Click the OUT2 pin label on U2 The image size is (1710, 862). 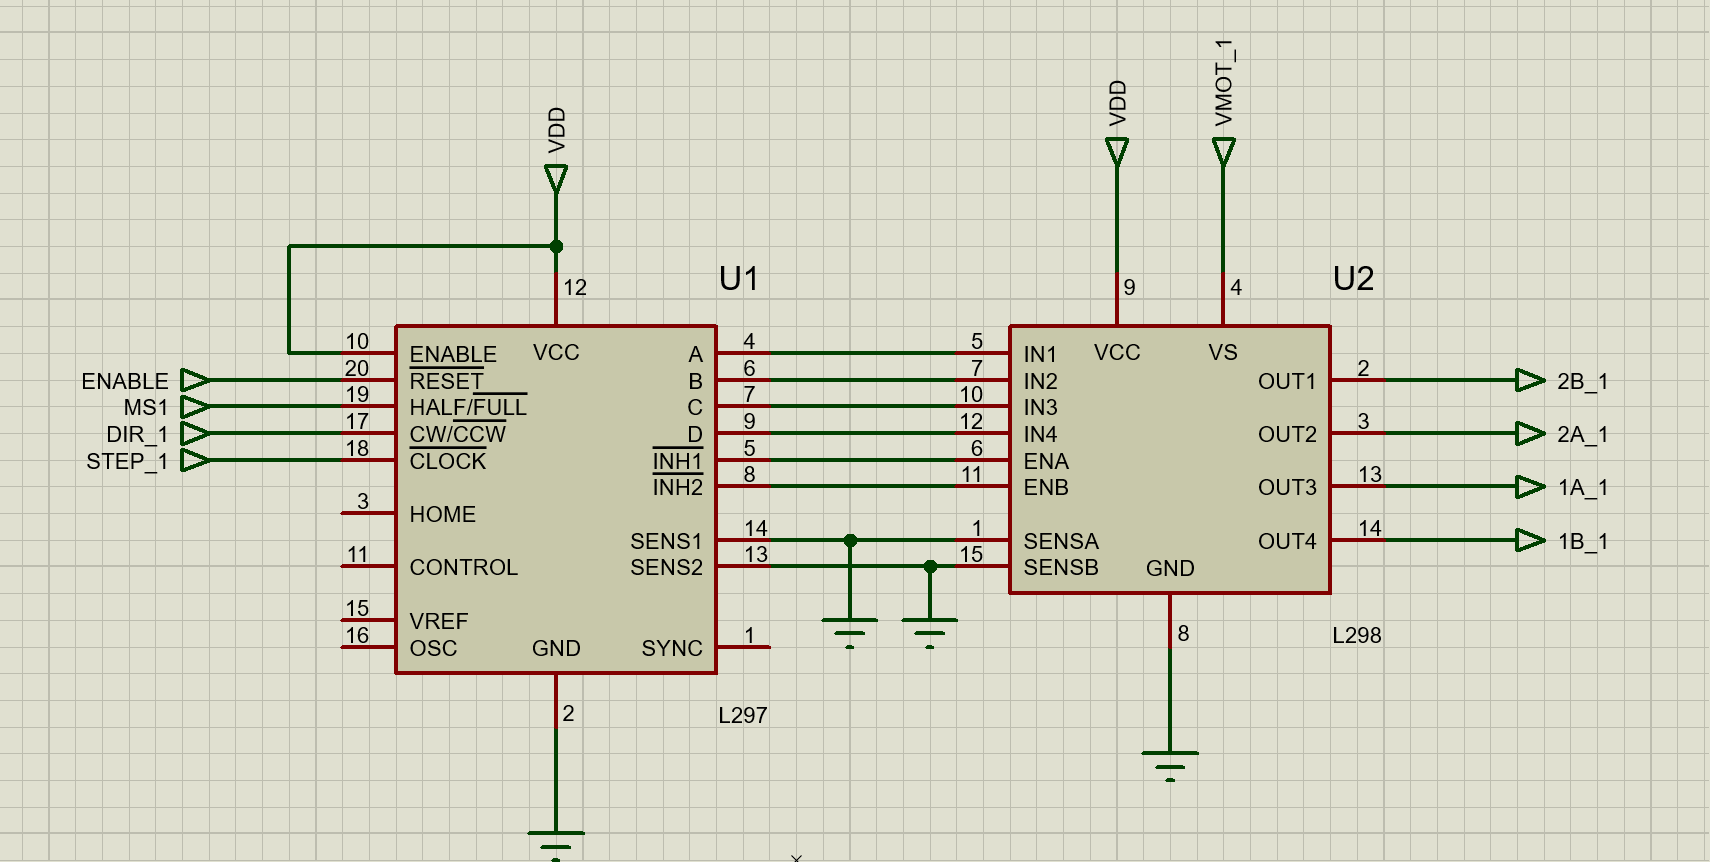point(1287,434)
